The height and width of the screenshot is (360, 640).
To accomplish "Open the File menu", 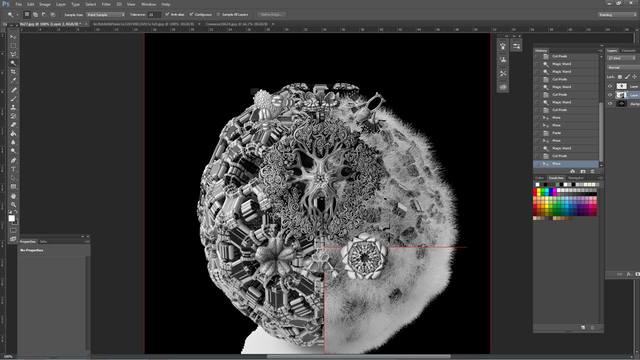I will [19, 4].
